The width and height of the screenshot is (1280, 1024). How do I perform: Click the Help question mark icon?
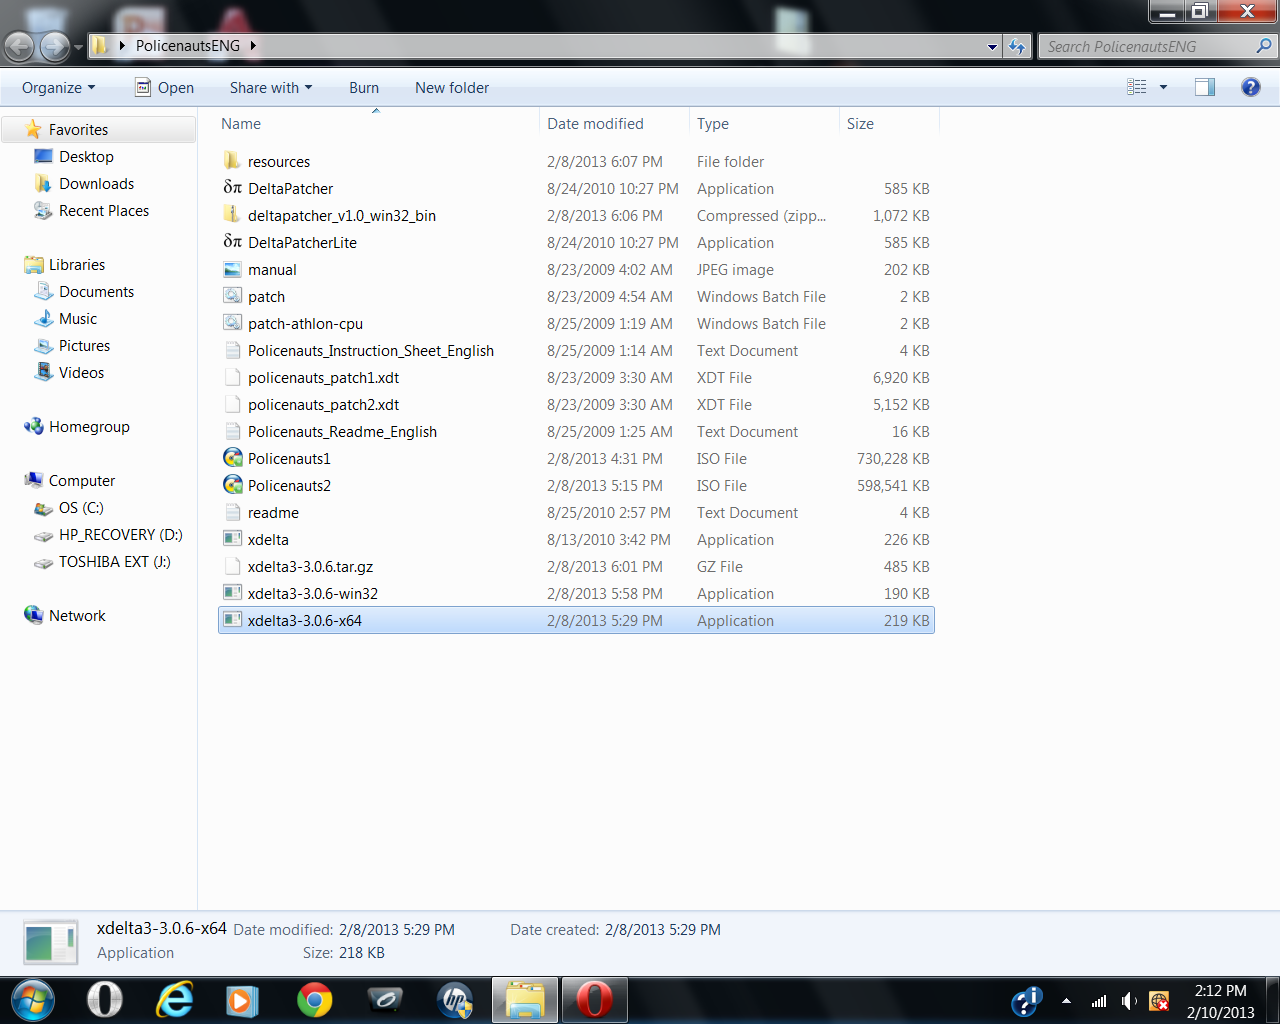tap(1250, 87)
